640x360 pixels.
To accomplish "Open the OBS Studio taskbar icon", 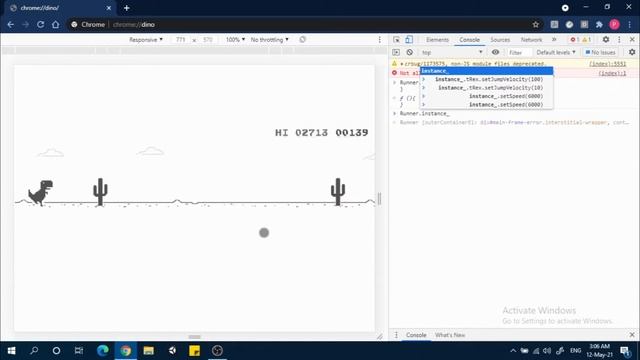I will pyautogui.click(x=218, y=351).
